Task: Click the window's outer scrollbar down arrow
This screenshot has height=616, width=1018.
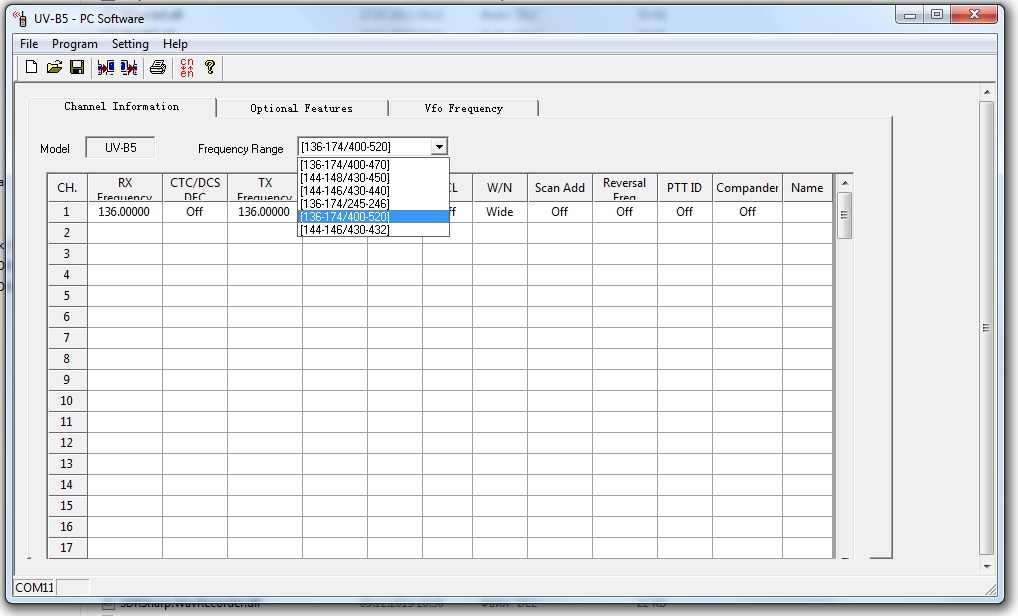Action: coord(987,566)
